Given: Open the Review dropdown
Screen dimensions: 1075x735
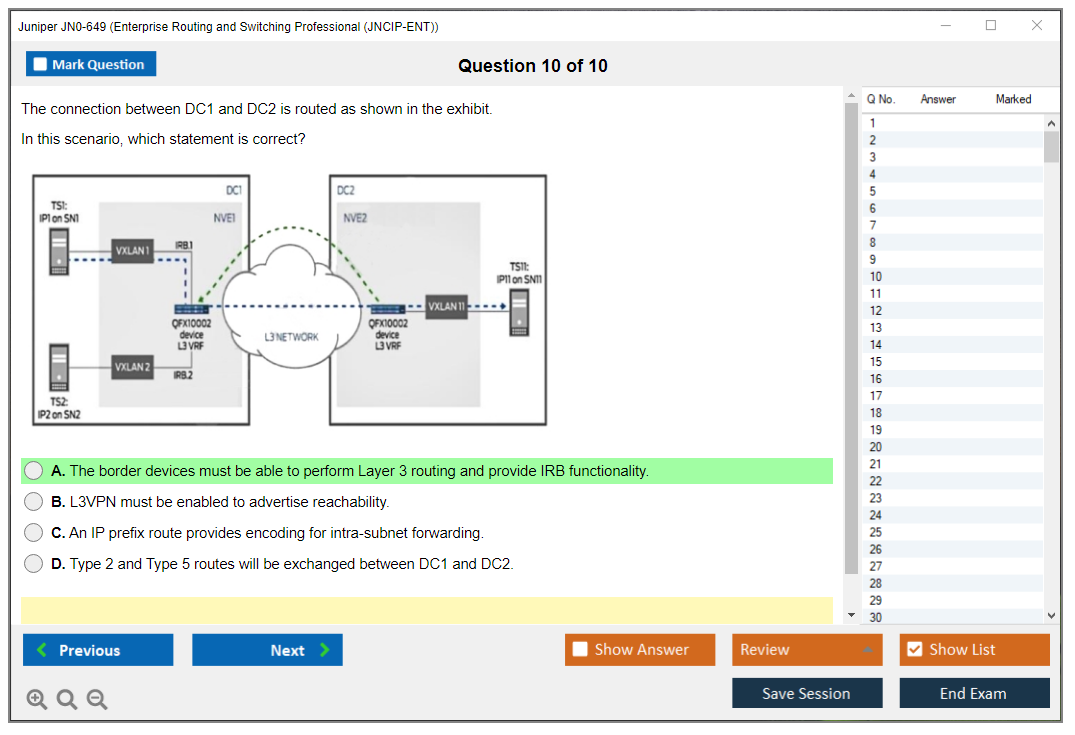Looking at the screenshot, I should pyautogui.click(x=806, y=650).
